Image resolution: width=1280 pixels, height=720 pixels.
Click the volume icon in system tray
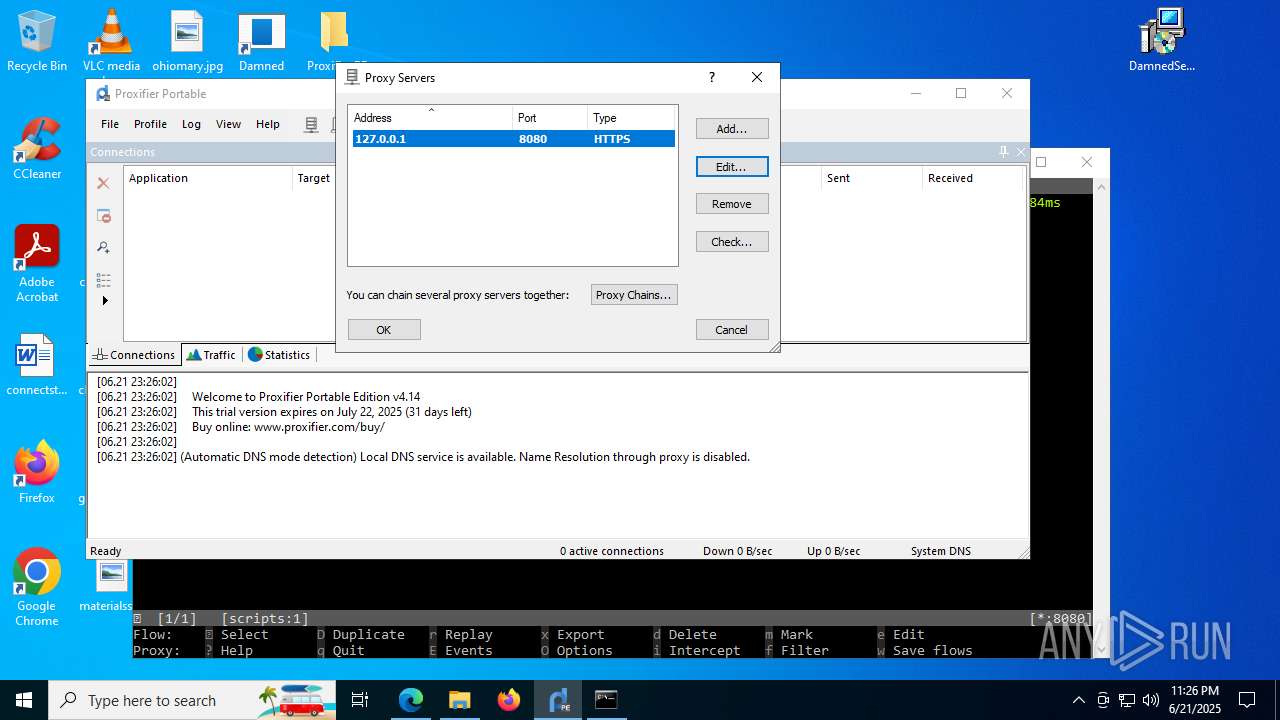click(x=1151, y=700)
